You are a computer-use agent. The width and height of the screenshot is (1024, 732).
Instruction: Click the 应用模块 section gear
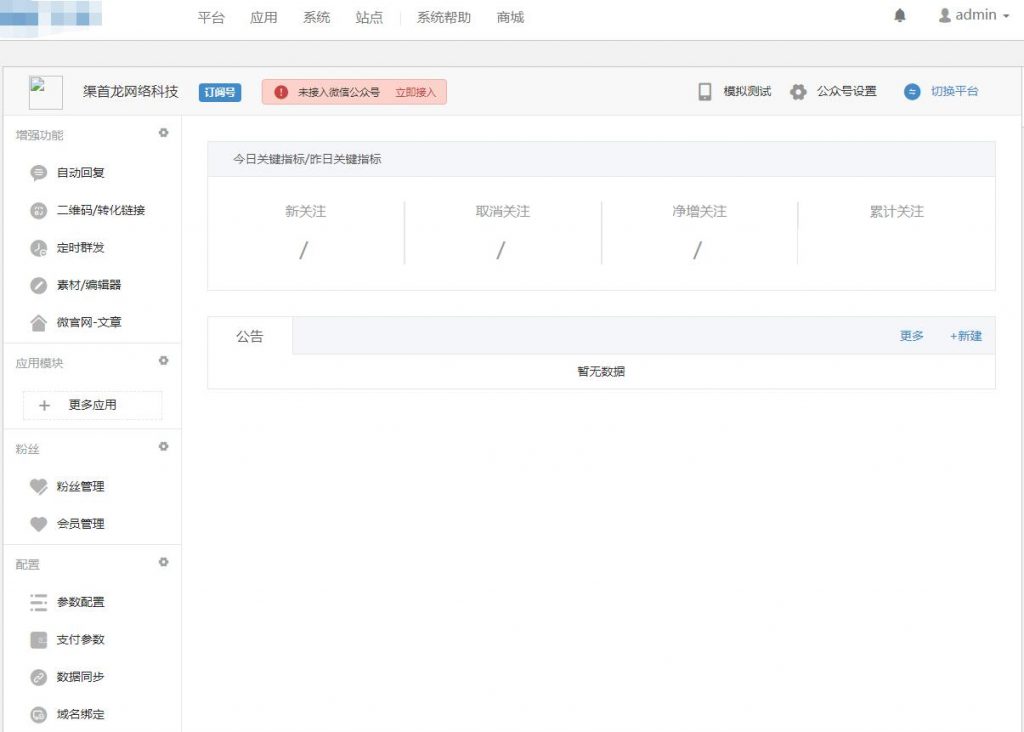point(163,362)
